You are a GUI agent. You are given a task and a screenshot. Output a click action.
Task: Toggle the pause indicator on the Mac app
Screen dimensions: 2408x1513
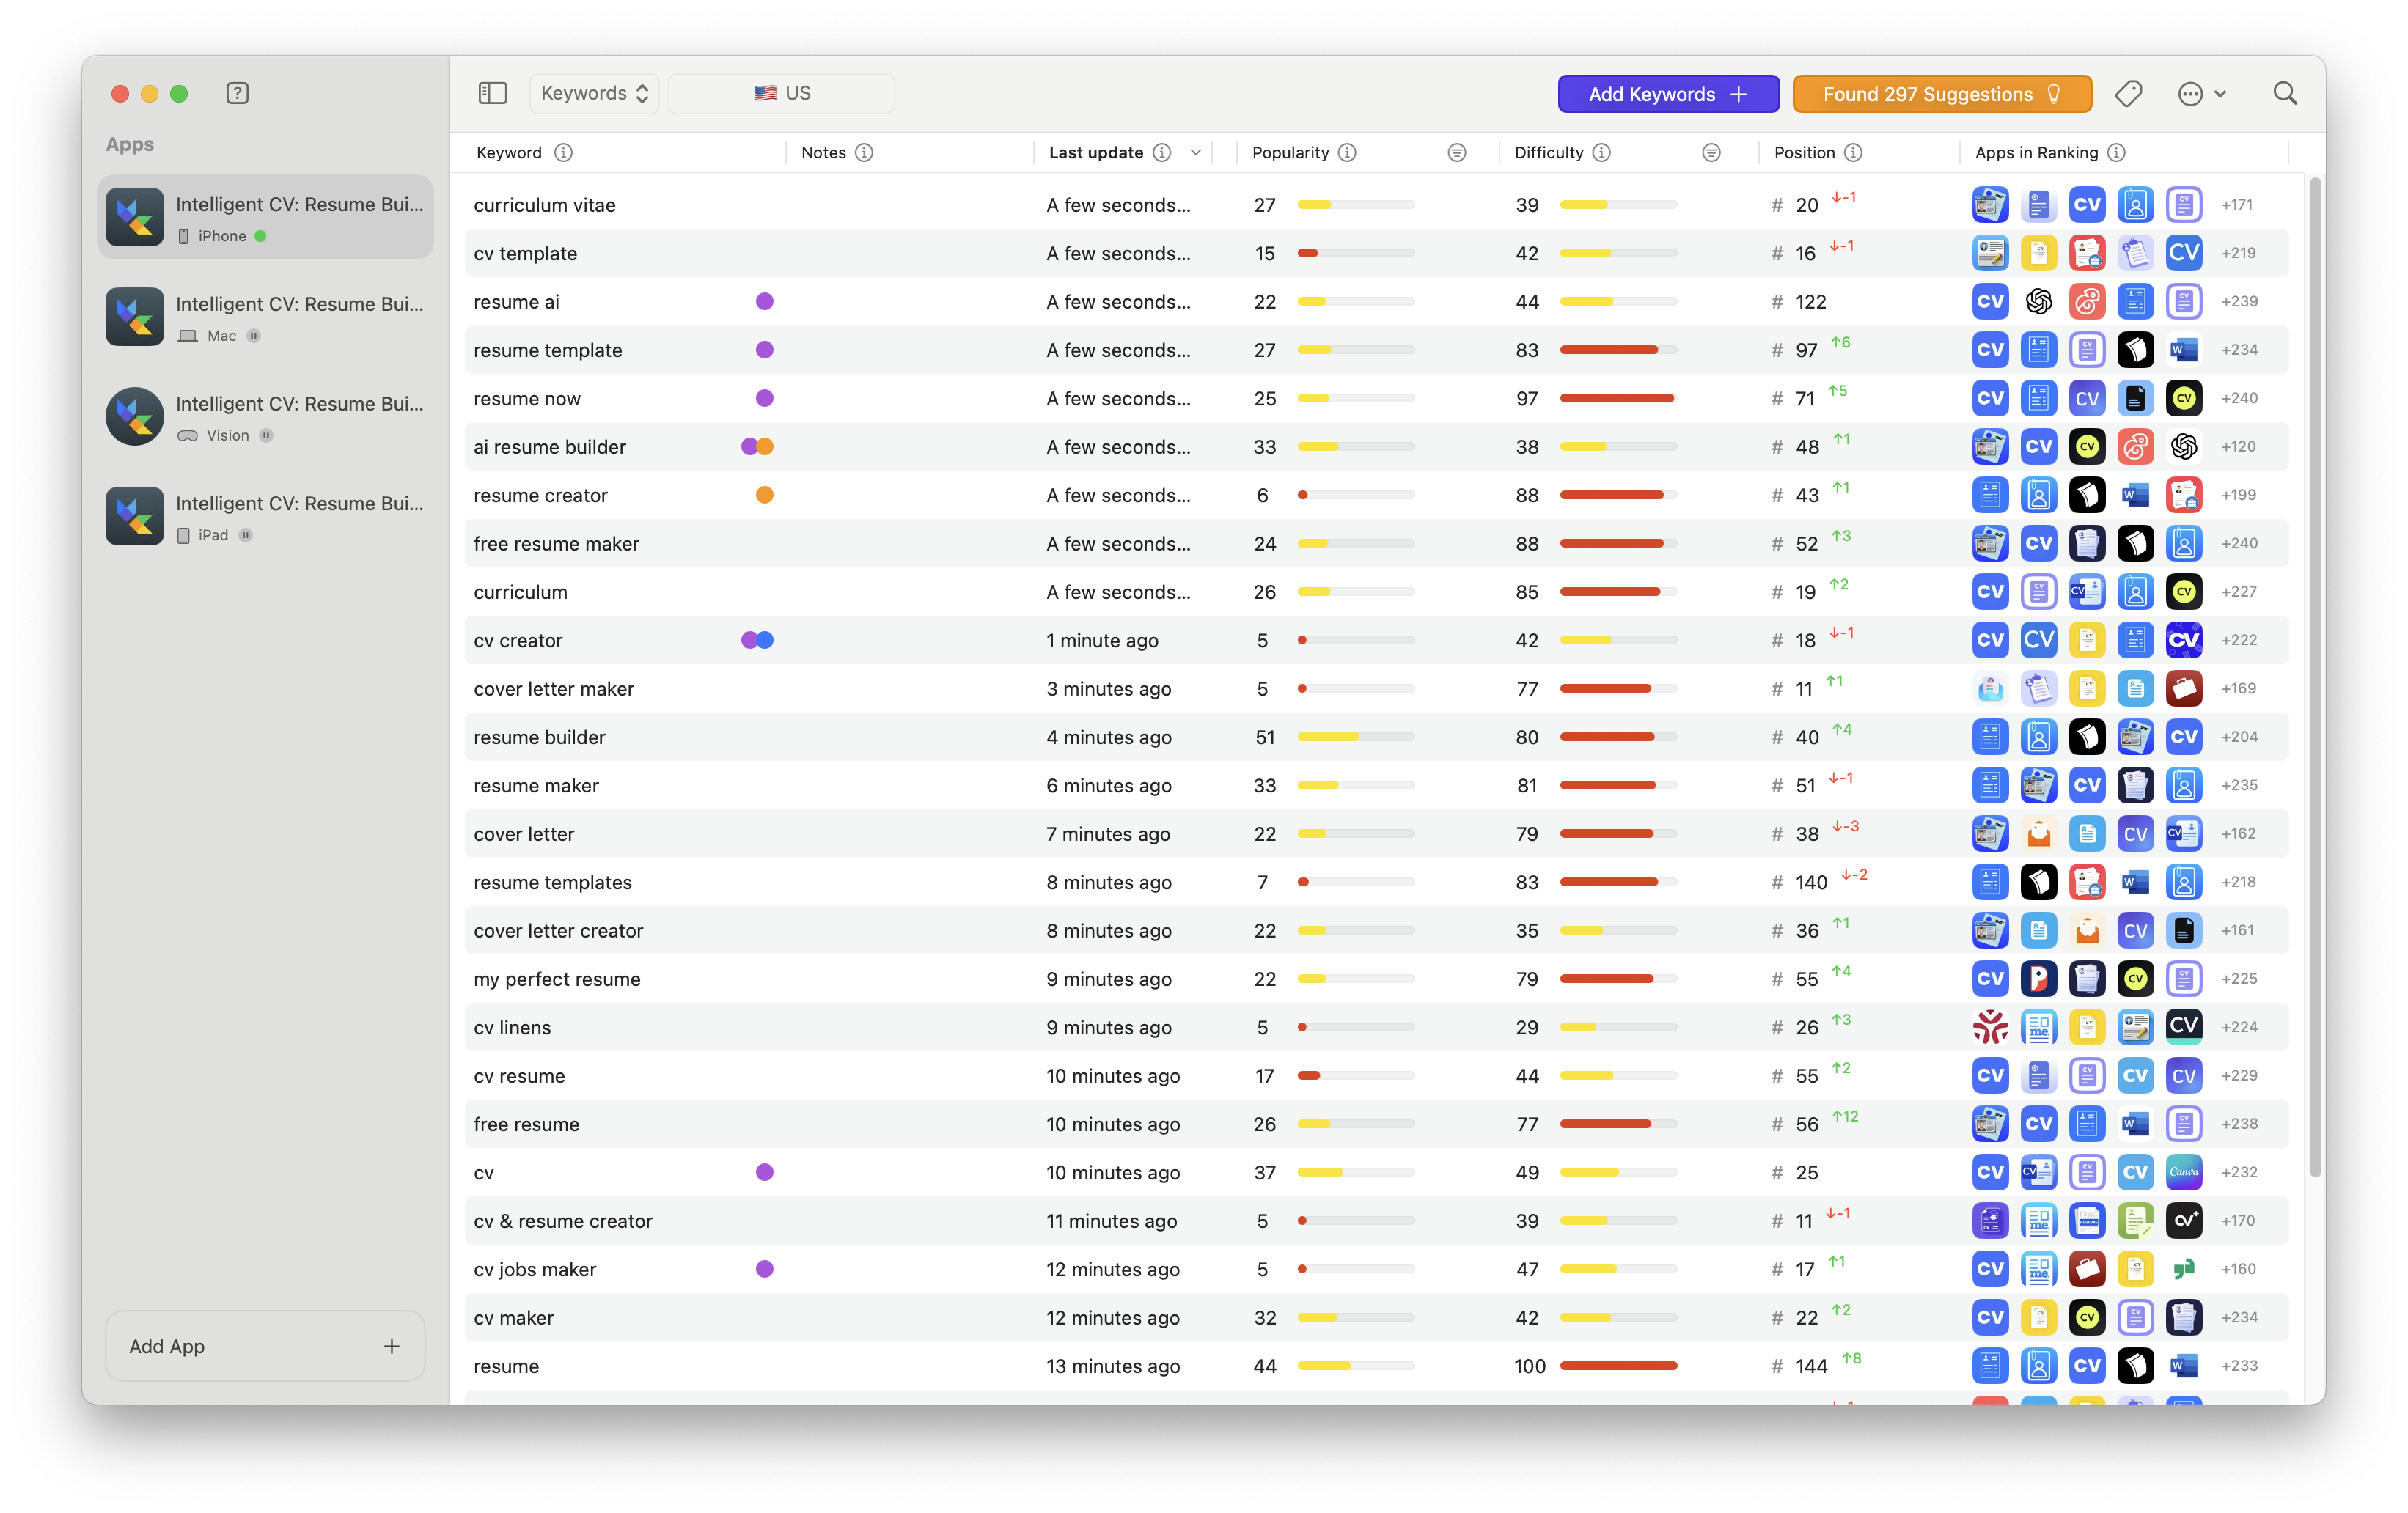(x=254, y=336)
